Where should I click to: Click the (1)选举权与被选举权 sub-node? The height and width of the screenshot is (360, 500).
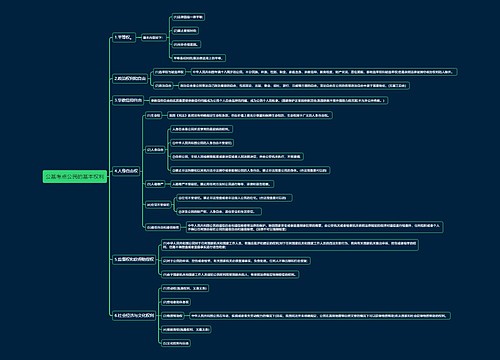[169, 72]
